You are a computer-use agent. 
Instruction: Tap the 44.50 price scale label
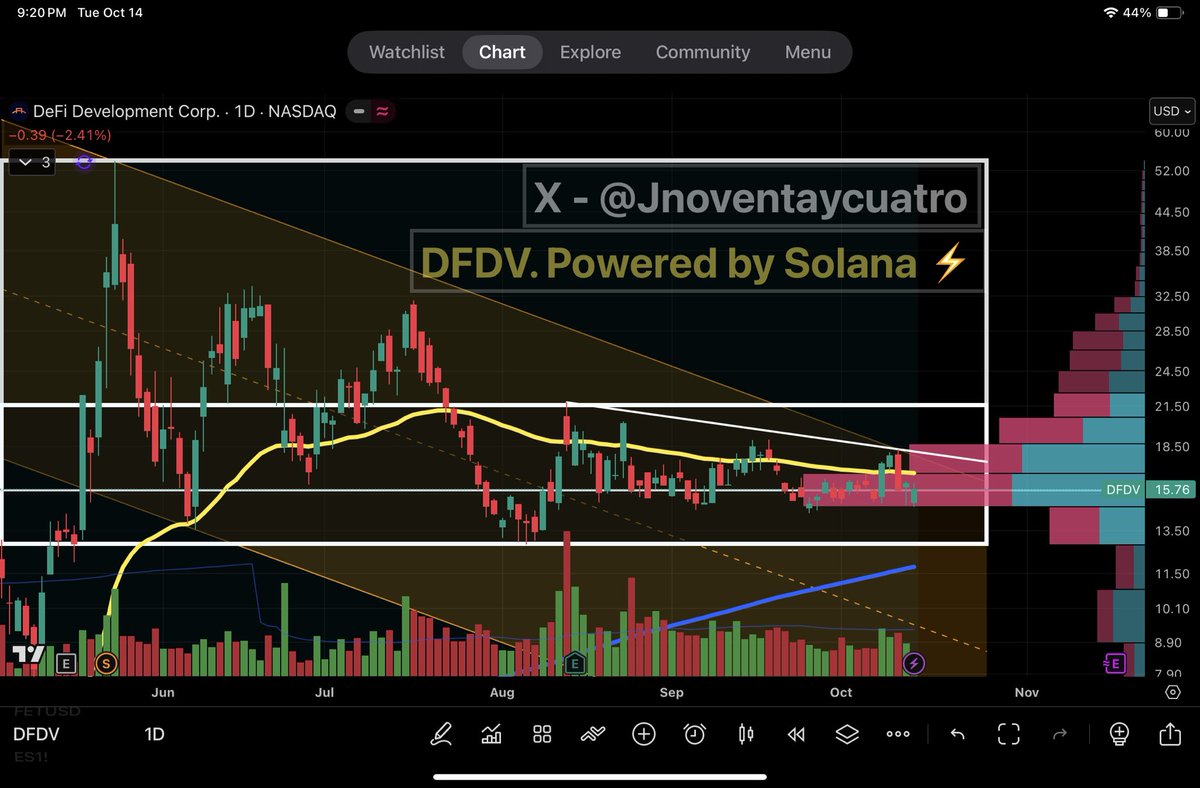[x=1170, y=212]
